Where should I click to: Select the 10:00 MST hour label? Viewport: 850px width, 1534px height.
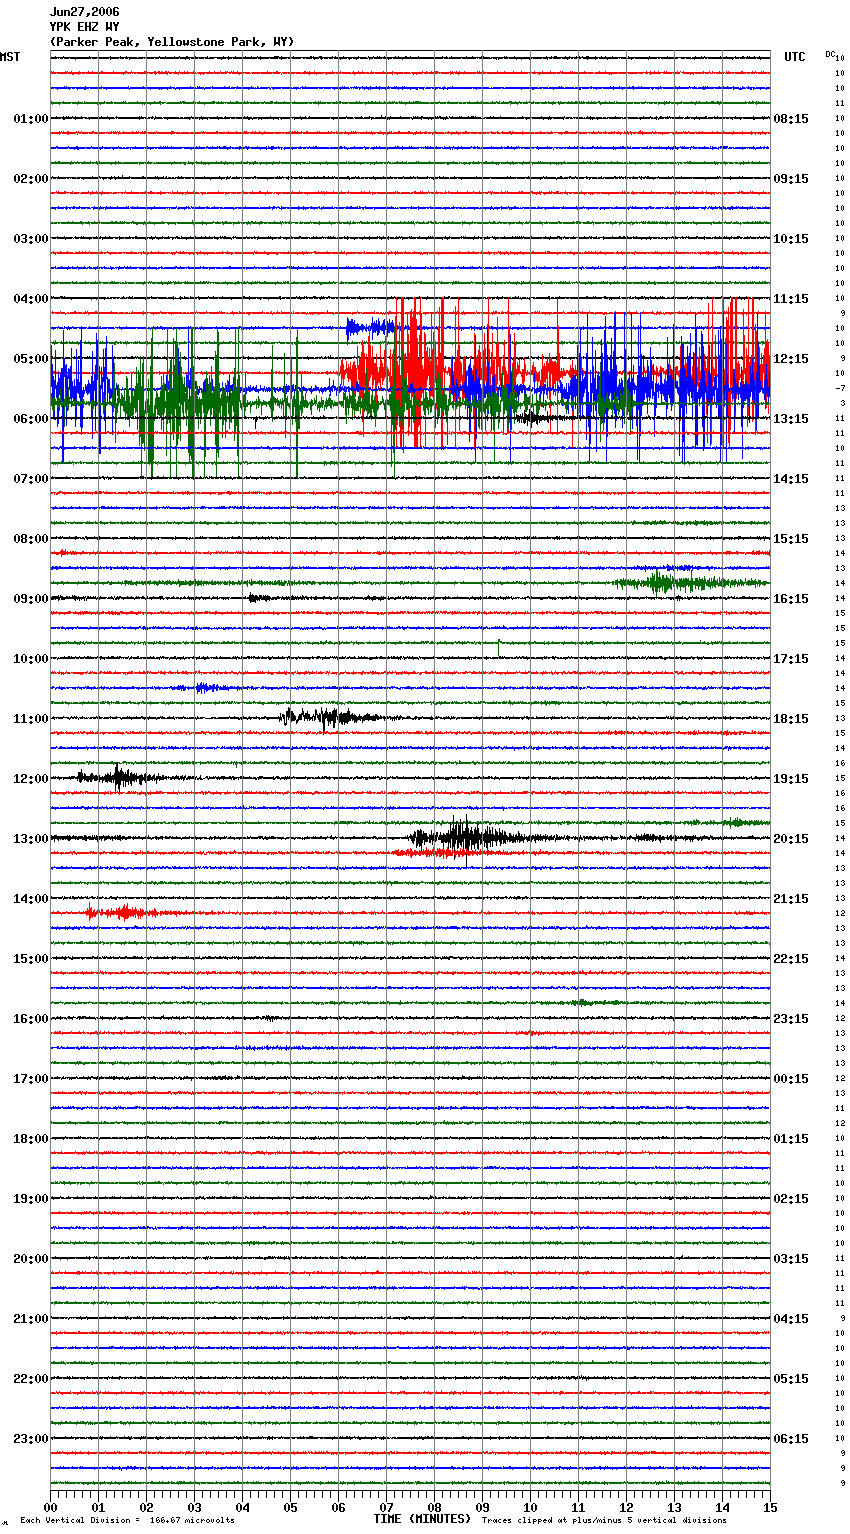[31, 659]
